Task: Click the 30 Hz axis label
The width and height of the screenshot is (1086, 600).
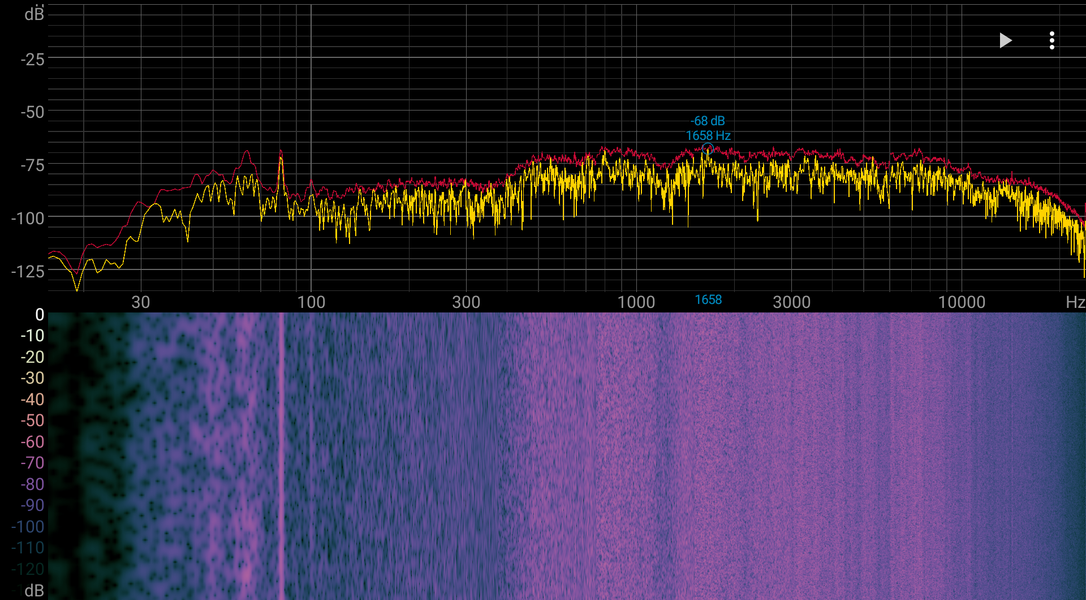Action: tap(141, 302)
